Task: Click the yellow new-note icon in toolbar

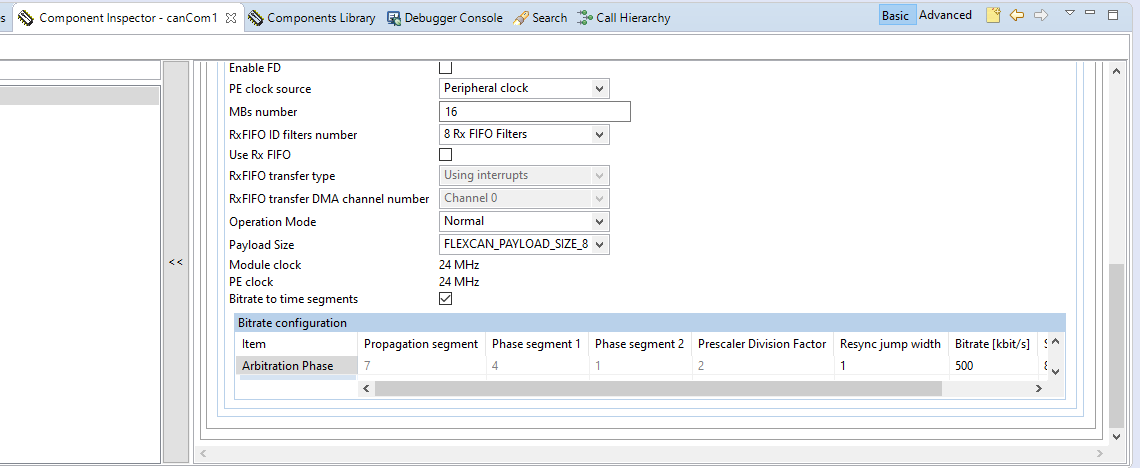Action: [x=993, y=15]
